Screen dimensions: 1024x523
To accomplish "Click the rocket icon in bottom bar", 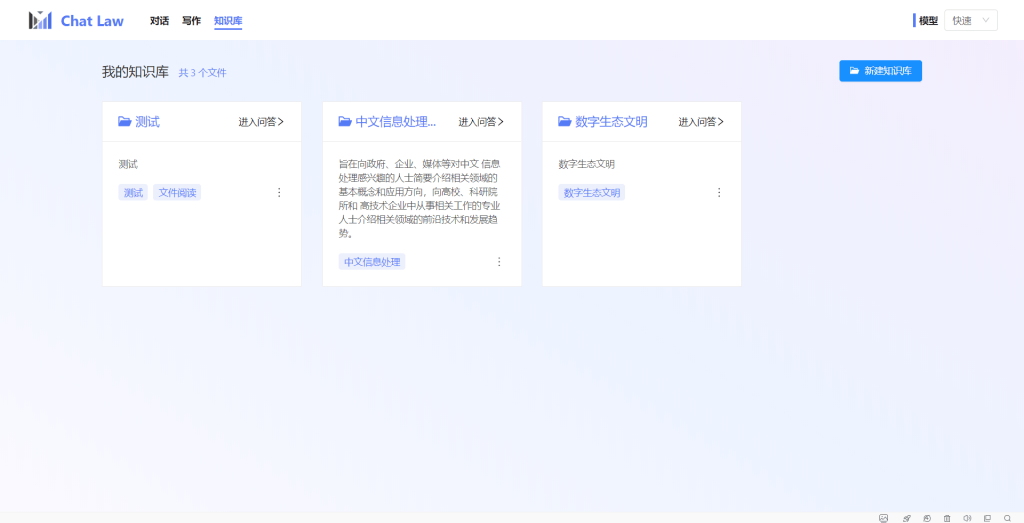I will pos(907,518).
